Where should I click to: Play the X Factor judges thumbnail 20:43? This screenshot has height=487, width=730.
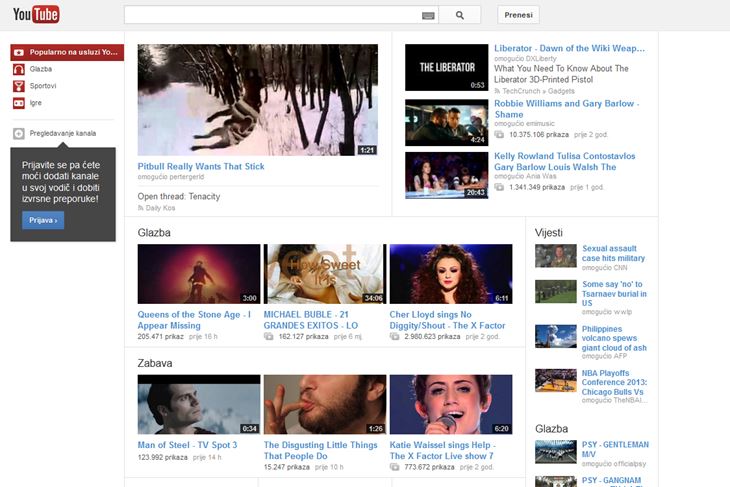pyautogui.click(x=446, y=176)
